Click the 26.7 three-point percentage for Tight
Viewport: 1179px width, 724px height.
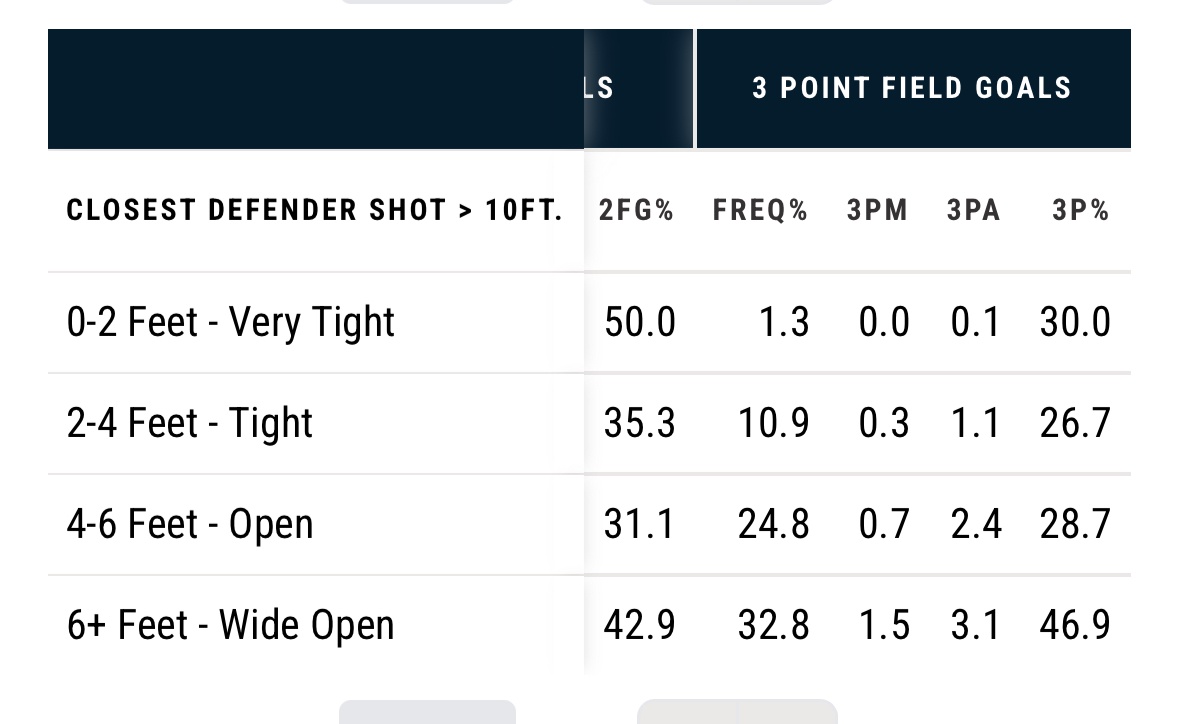[x=1075, y=423]
